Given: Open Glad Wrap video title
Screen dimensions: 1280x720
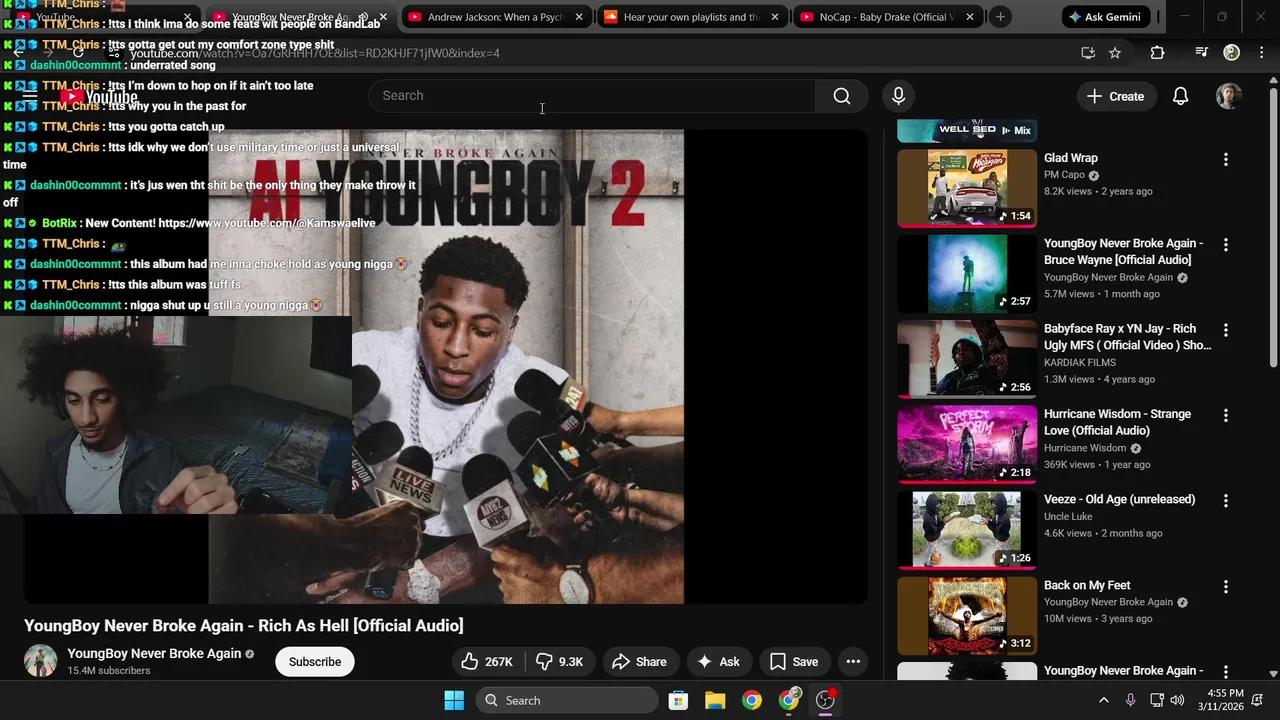Looking at the screenshot, I should coord(1071,158).
